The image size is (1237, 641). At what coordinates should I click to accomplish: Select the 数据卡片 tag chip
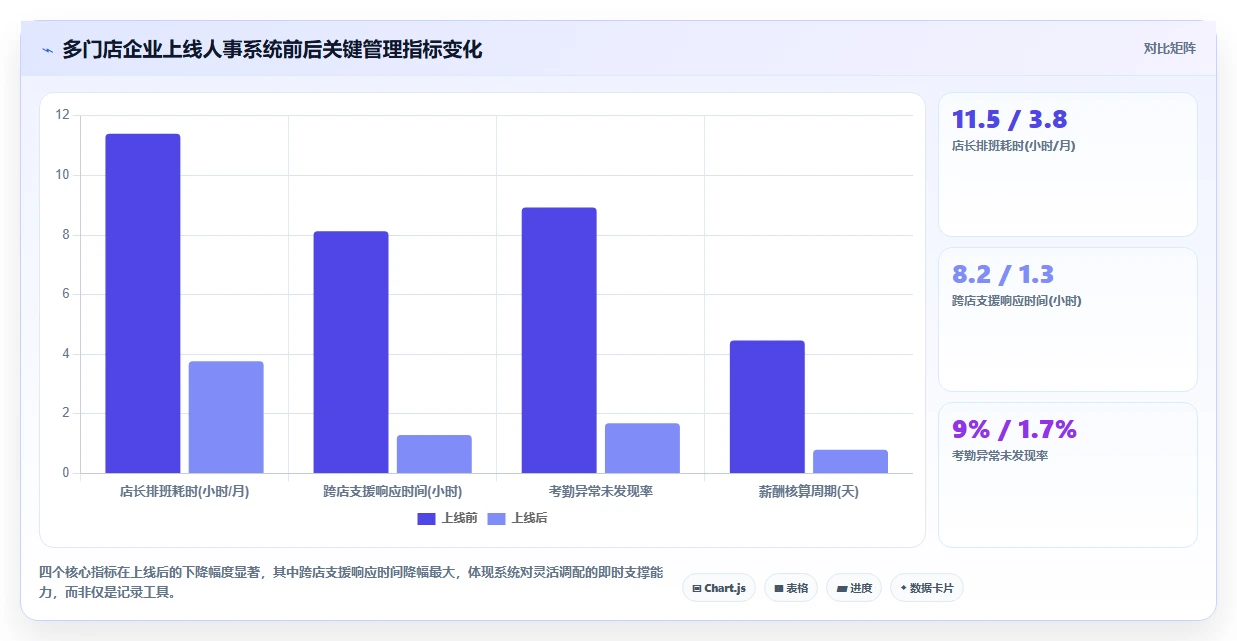coord(926,588)
